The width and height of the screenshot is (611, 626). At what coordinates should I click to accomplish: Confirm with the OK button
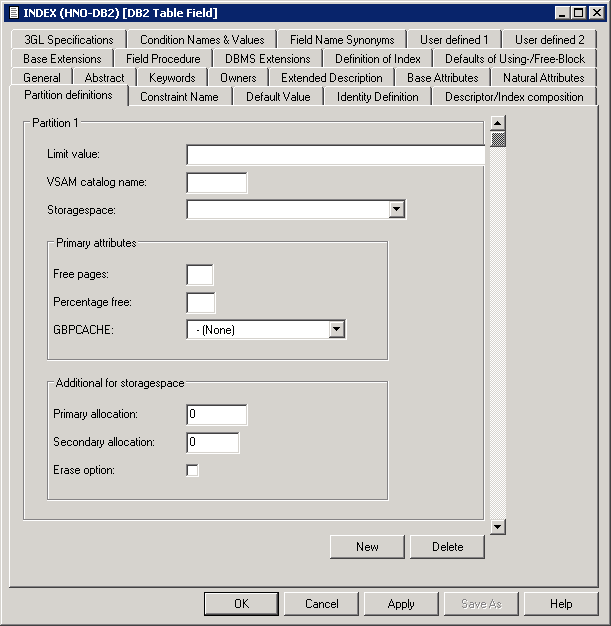click(241, 604)
